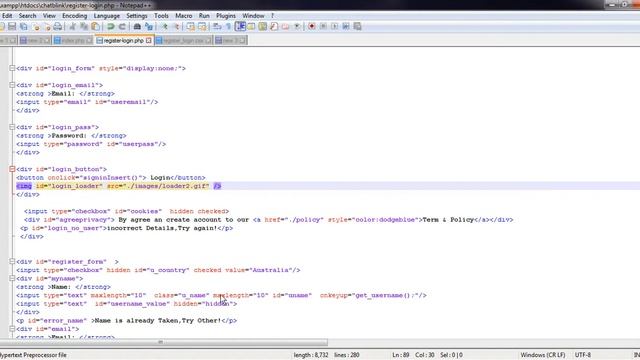The image size is (640, 360).
Task: Click the Copy toolbar icon
Action: click(84, 27)
